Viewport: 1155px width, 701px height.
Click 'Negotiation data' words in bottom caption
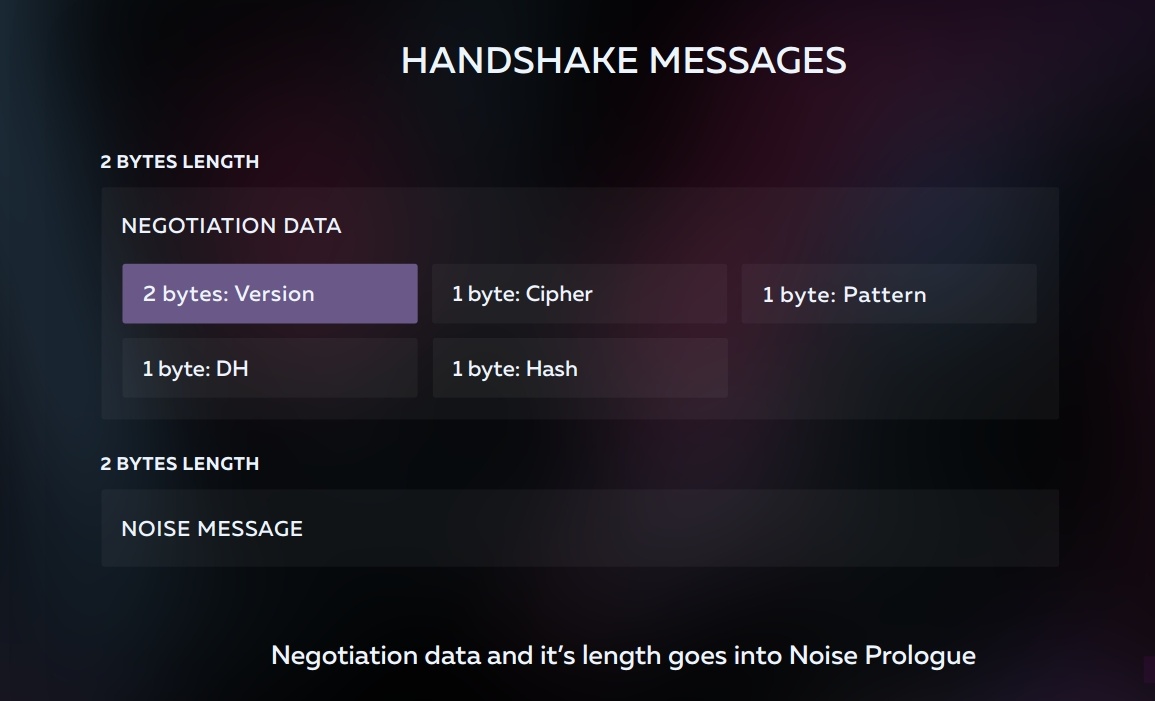point(376,655)
